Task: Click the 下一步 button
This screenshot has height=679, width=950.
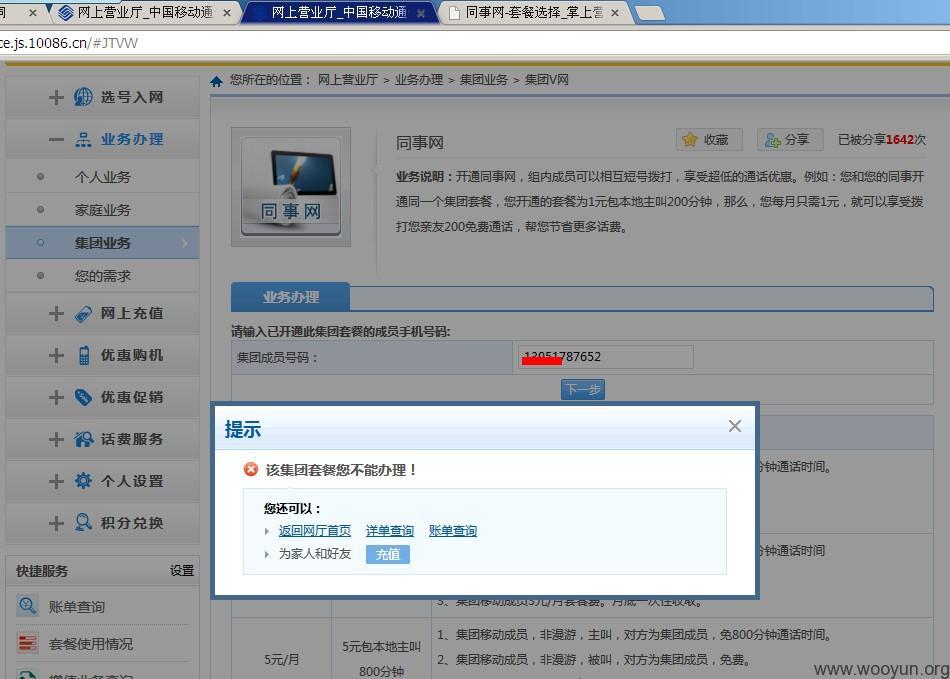Action: tap(583, 389)
